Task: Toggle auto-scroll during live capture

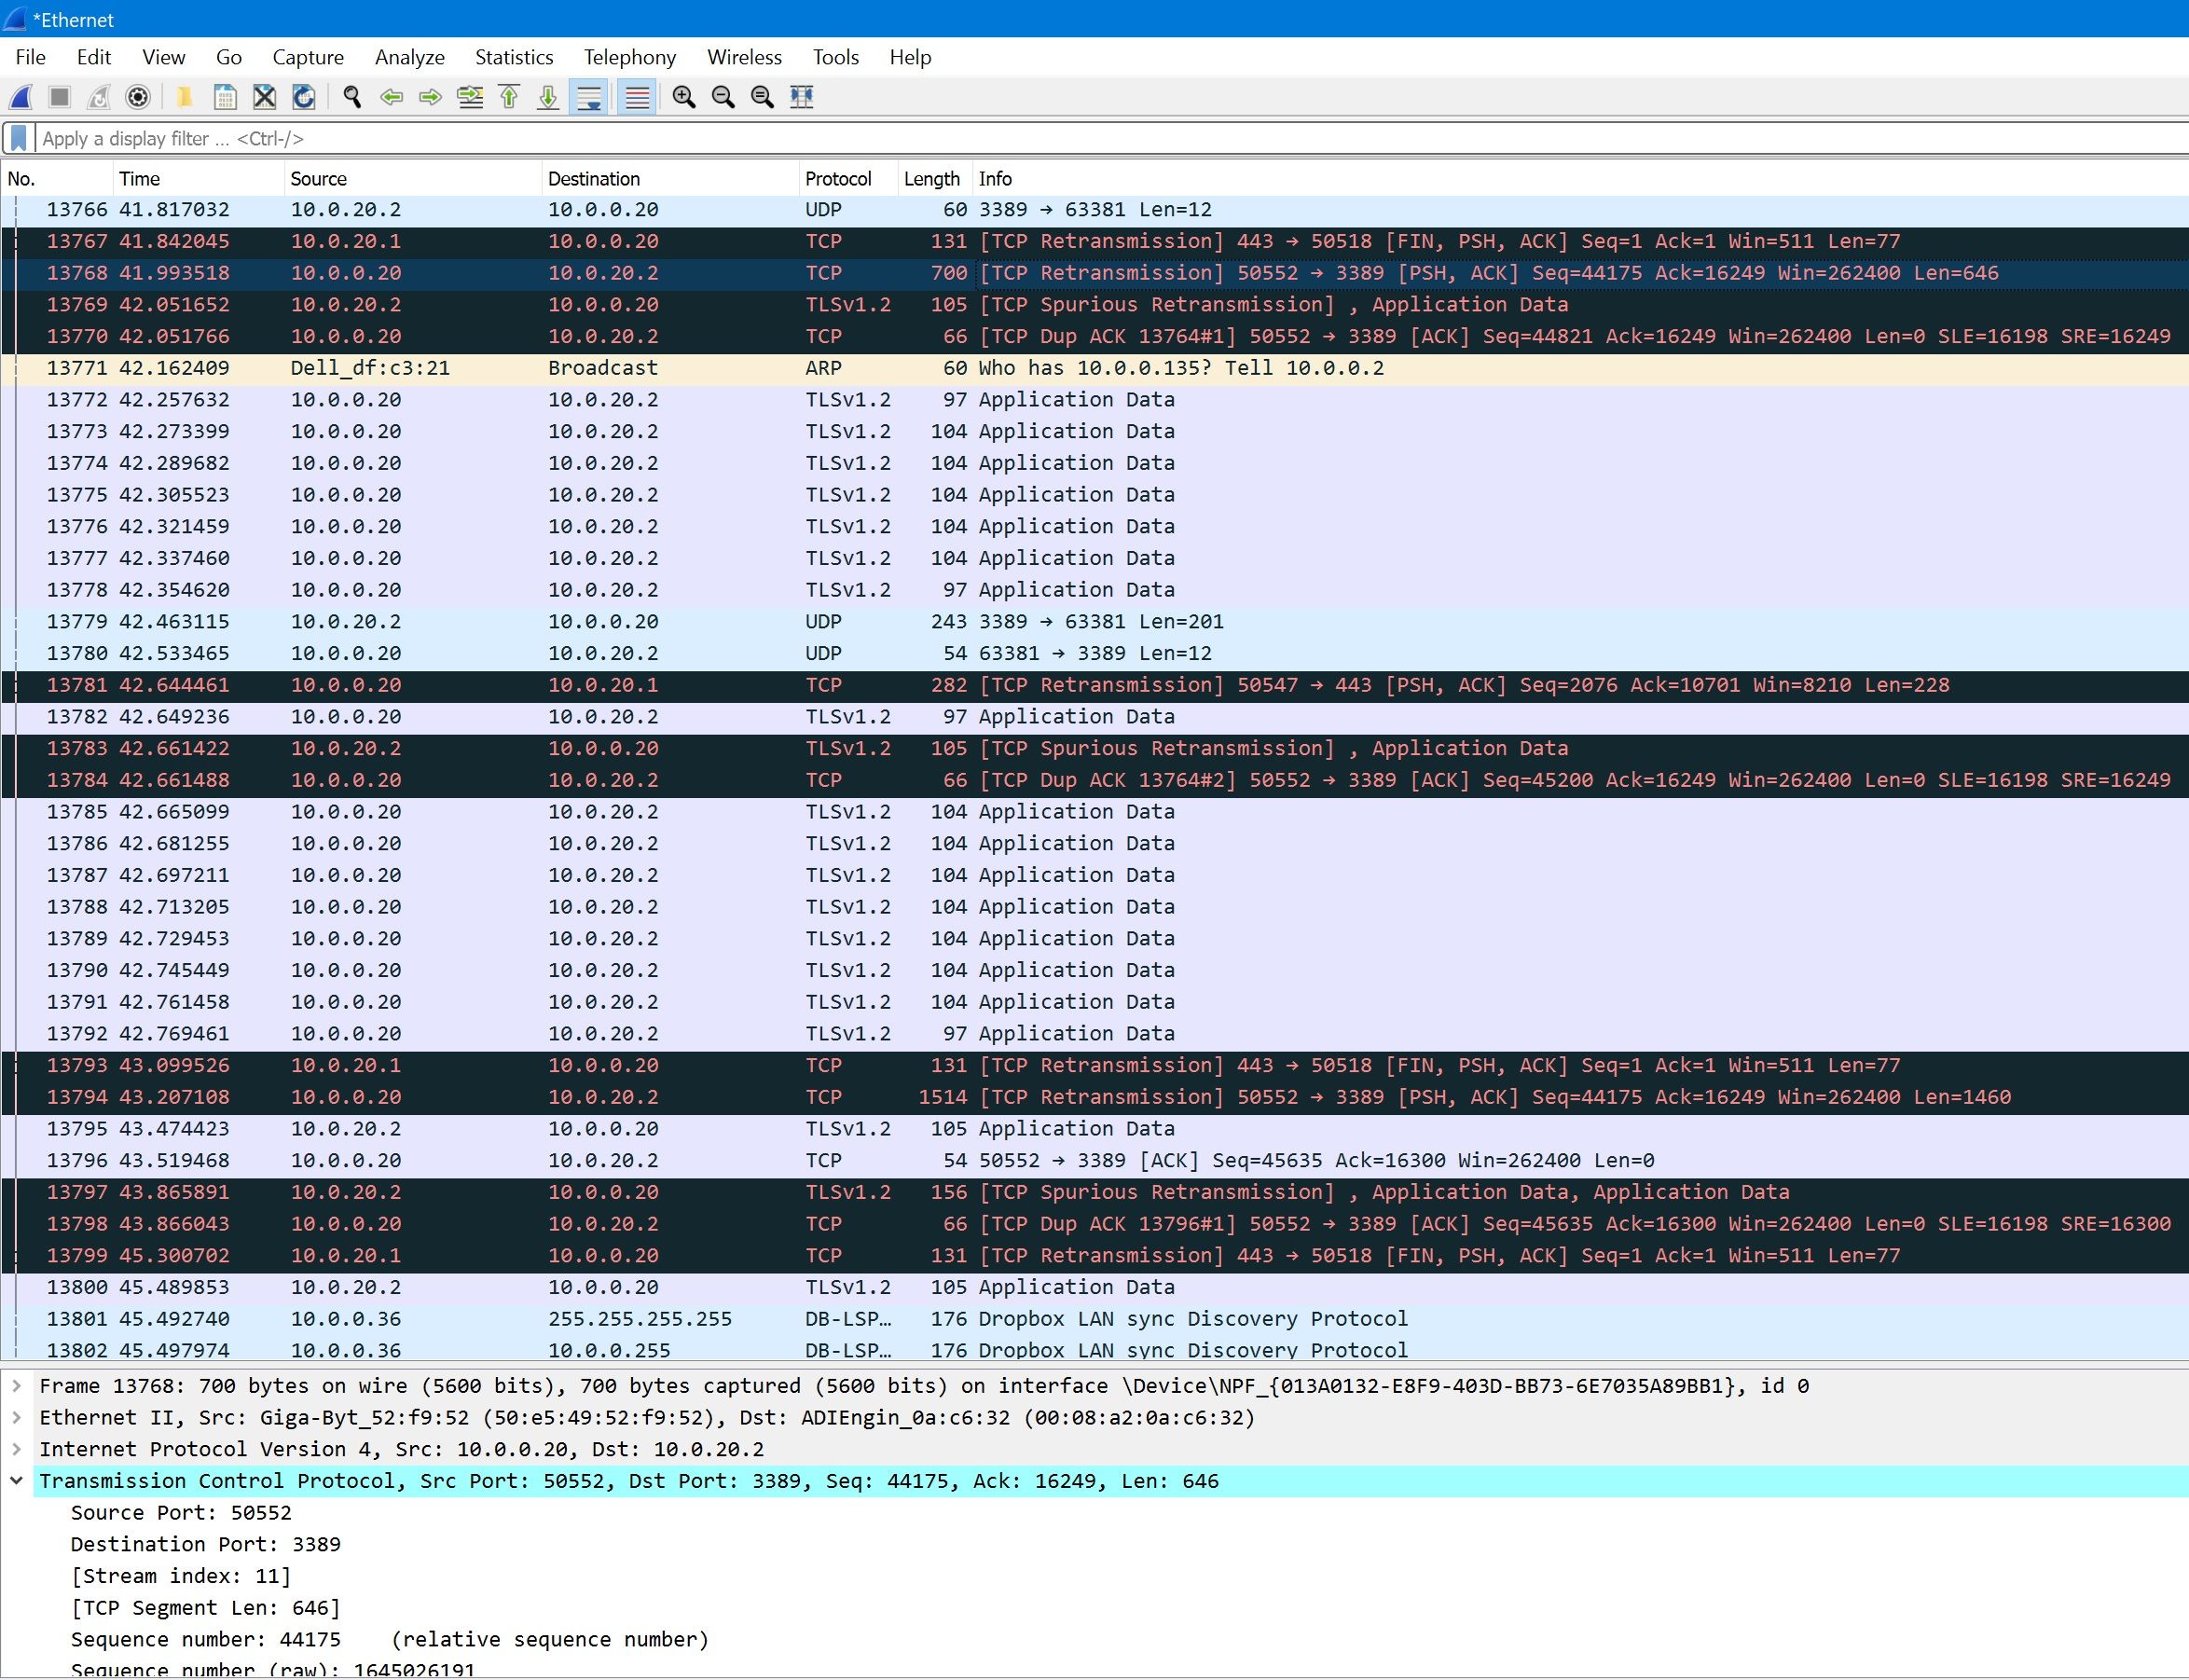Action: pos(589,97)
